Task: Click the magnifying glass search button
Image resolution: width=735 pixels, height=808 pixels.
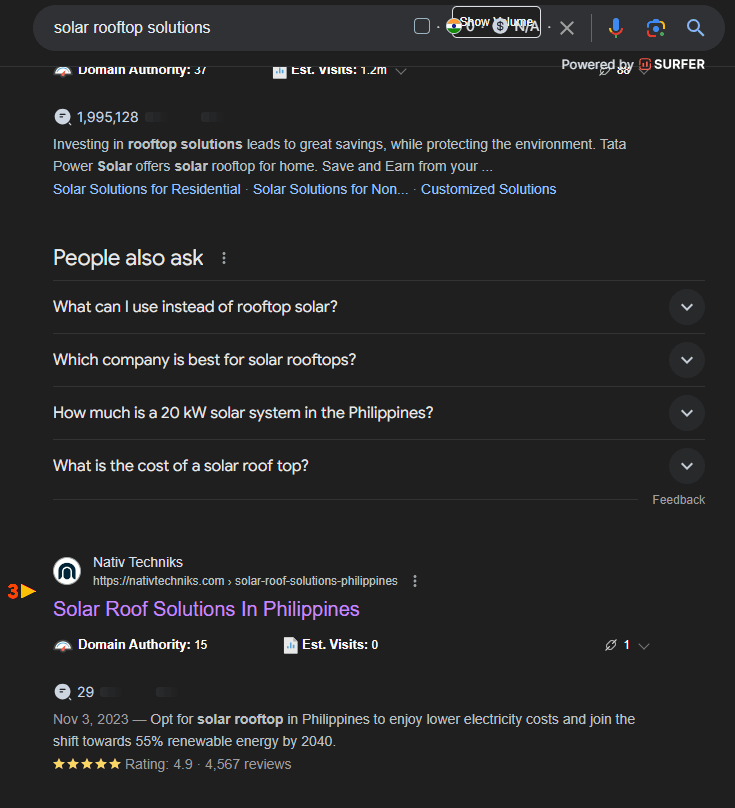Action: (x=696, y=28)
